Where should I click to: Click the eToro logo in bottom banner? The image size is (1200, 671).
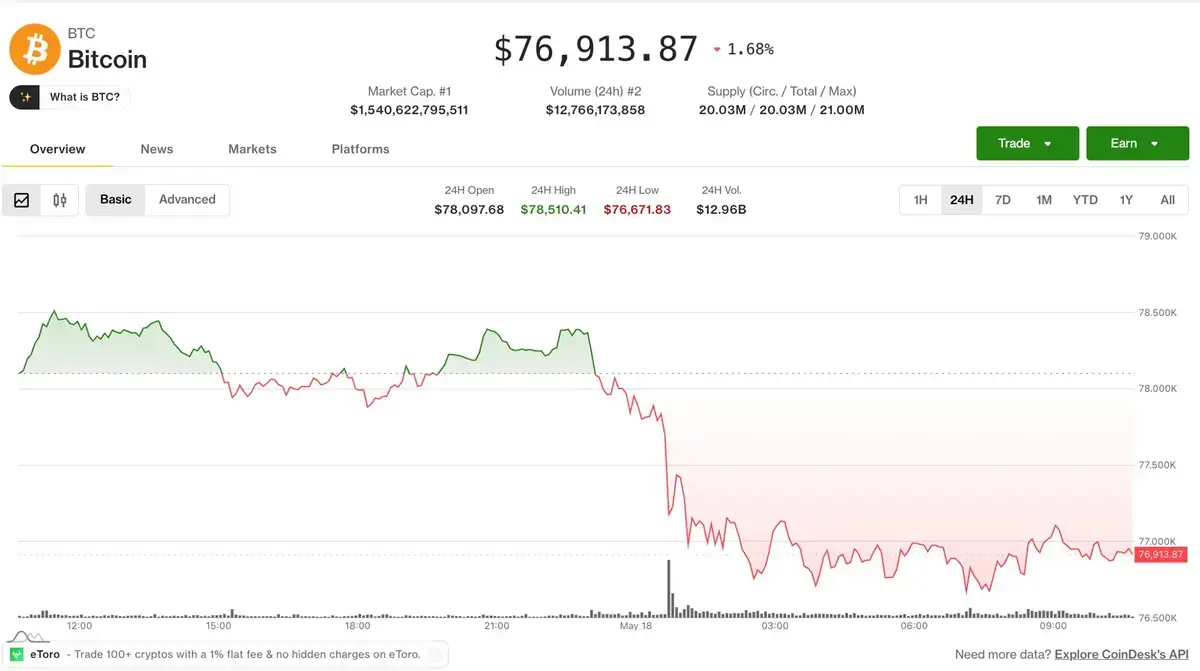click(17, 654)
